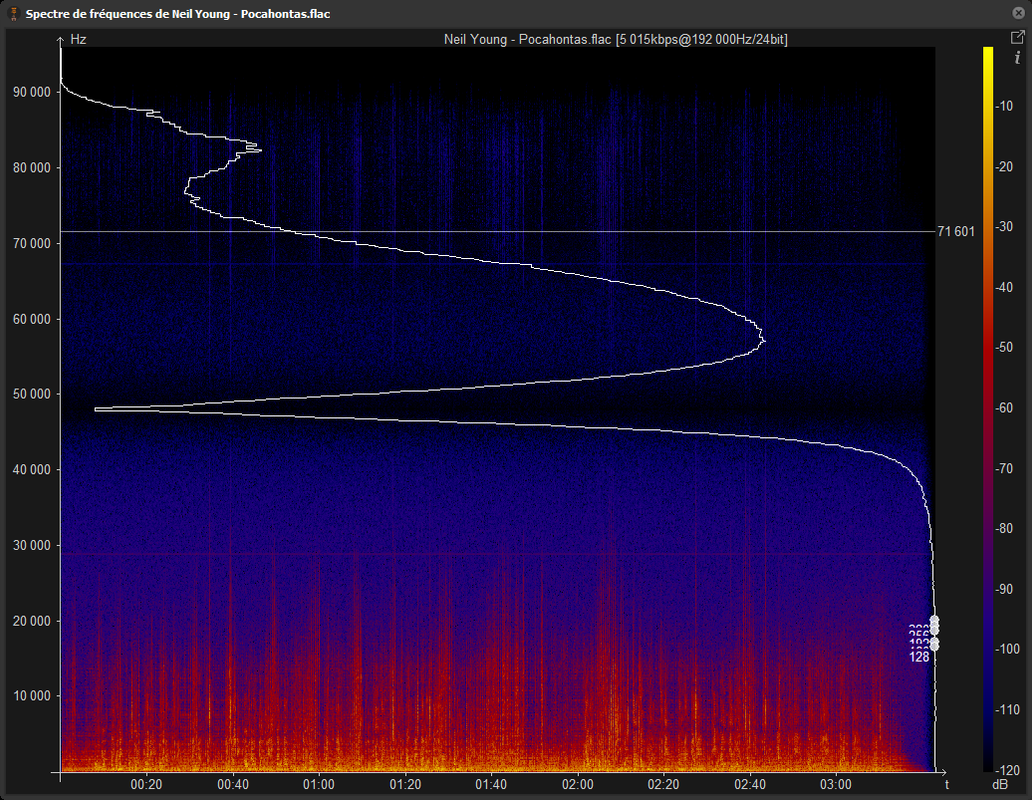Click the '00:20' time label

146,784
